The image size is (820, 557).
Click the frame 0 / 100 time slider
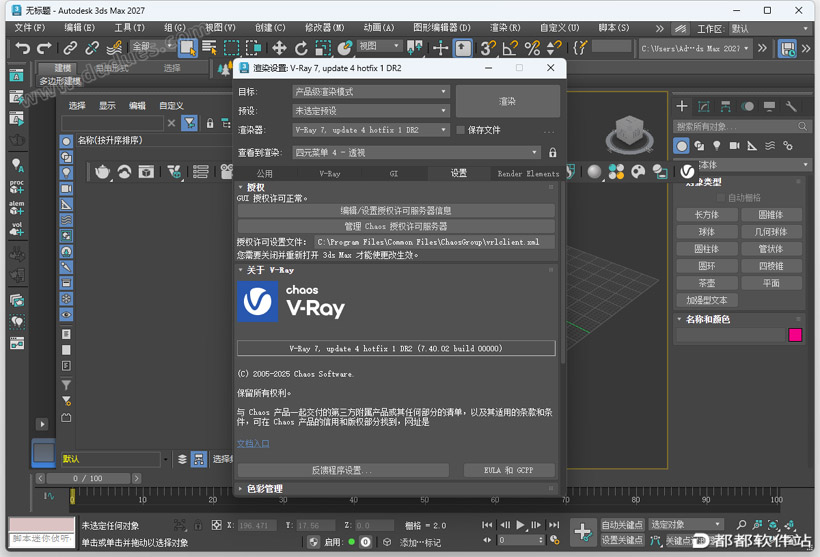pyautogui.click(x=88, y=478)
